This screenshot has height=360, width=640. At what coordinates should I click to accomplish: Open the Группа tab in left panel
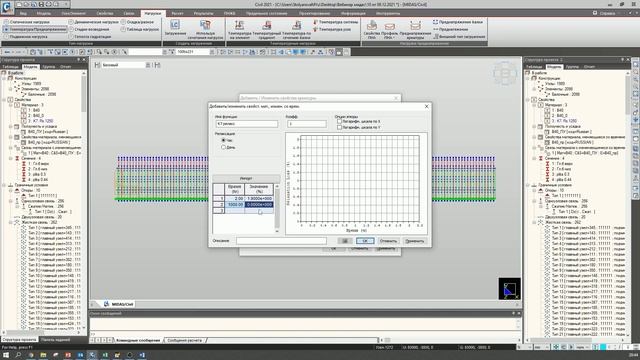[x=49, y=67]
